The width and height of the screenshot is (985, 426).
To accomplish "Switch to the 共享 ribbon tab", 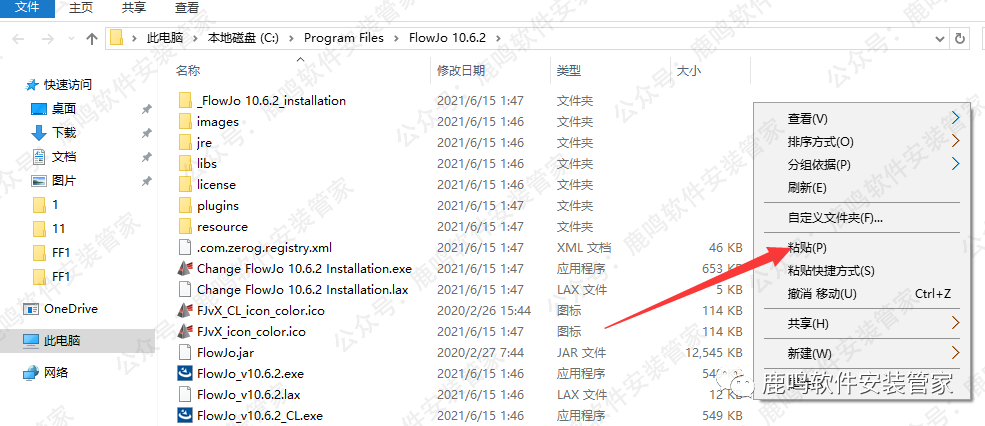I will (x=133, y=7).
